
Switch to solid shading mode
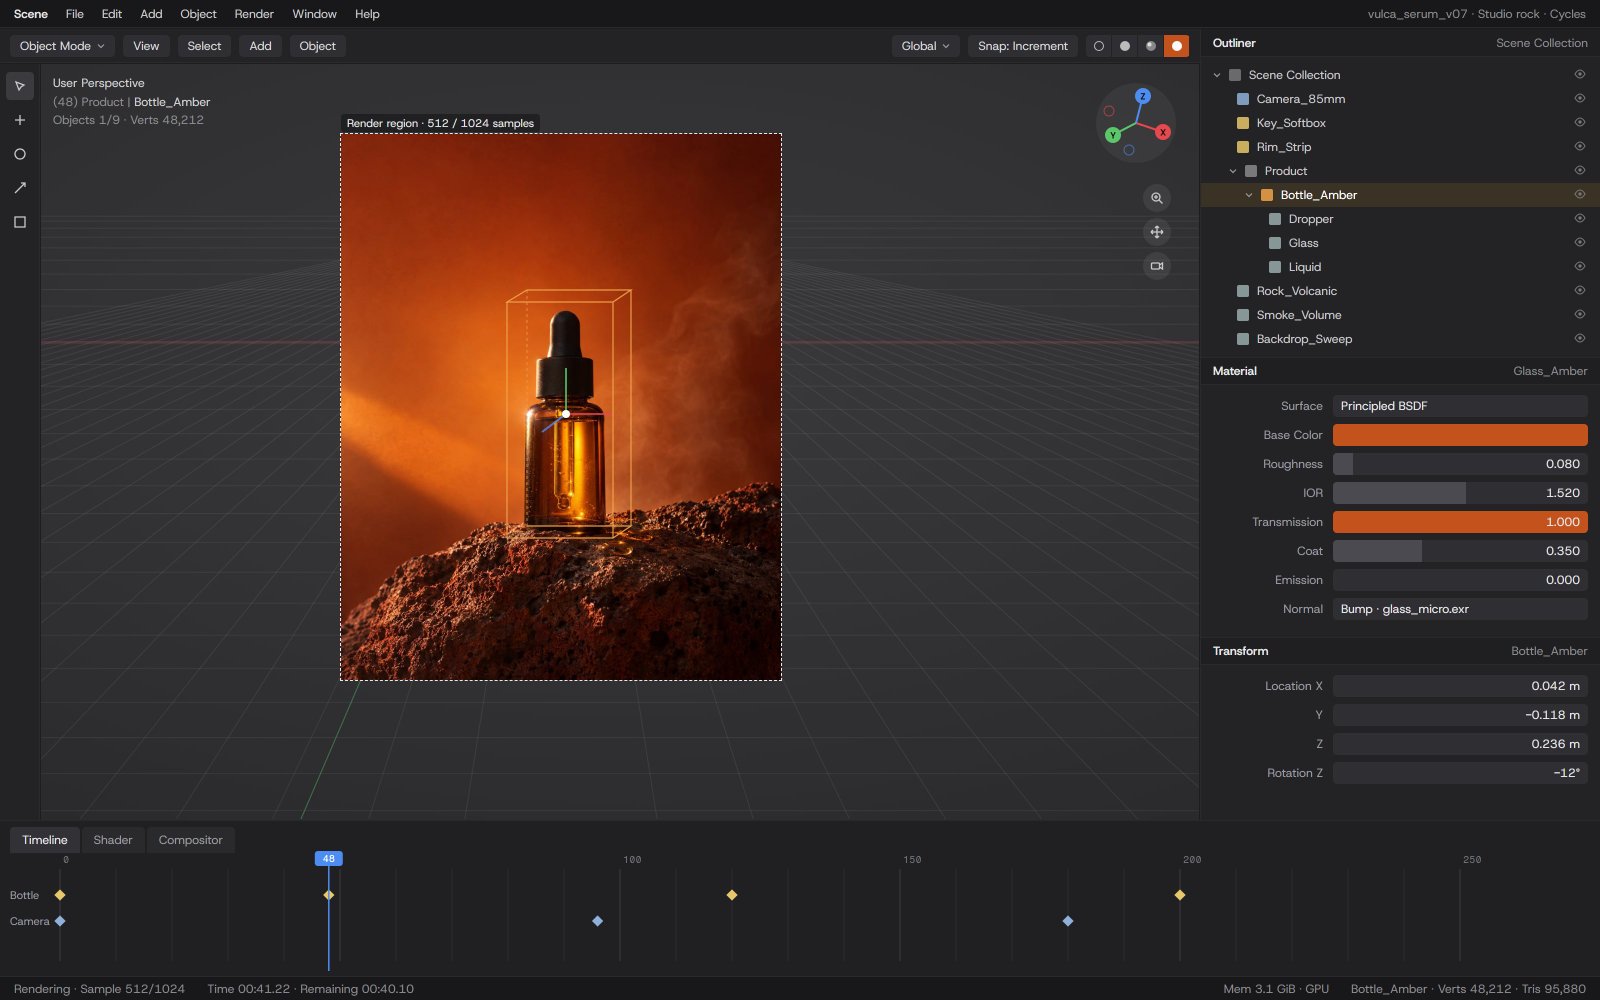(x=1125, y=46)
